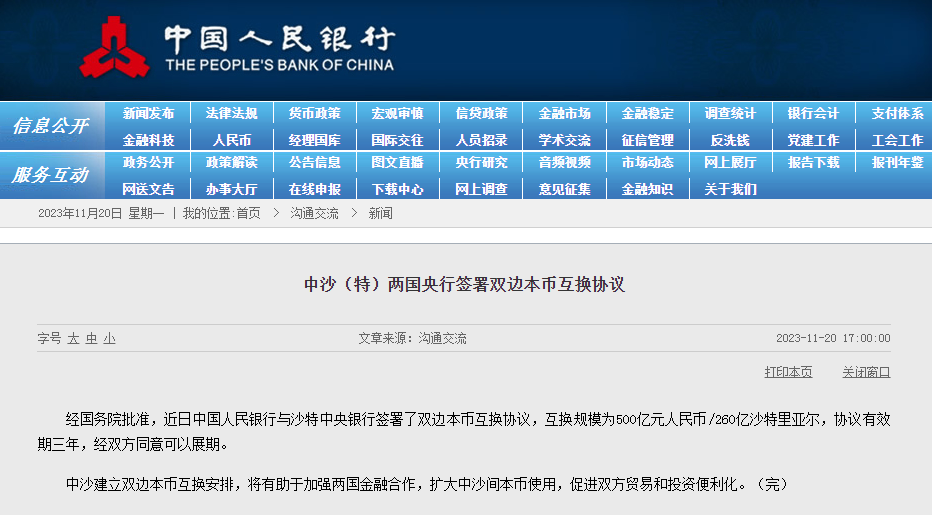This screenshot has width=932, height=515.
Task: Go to 货币政策 section
Action: point(314,113)
